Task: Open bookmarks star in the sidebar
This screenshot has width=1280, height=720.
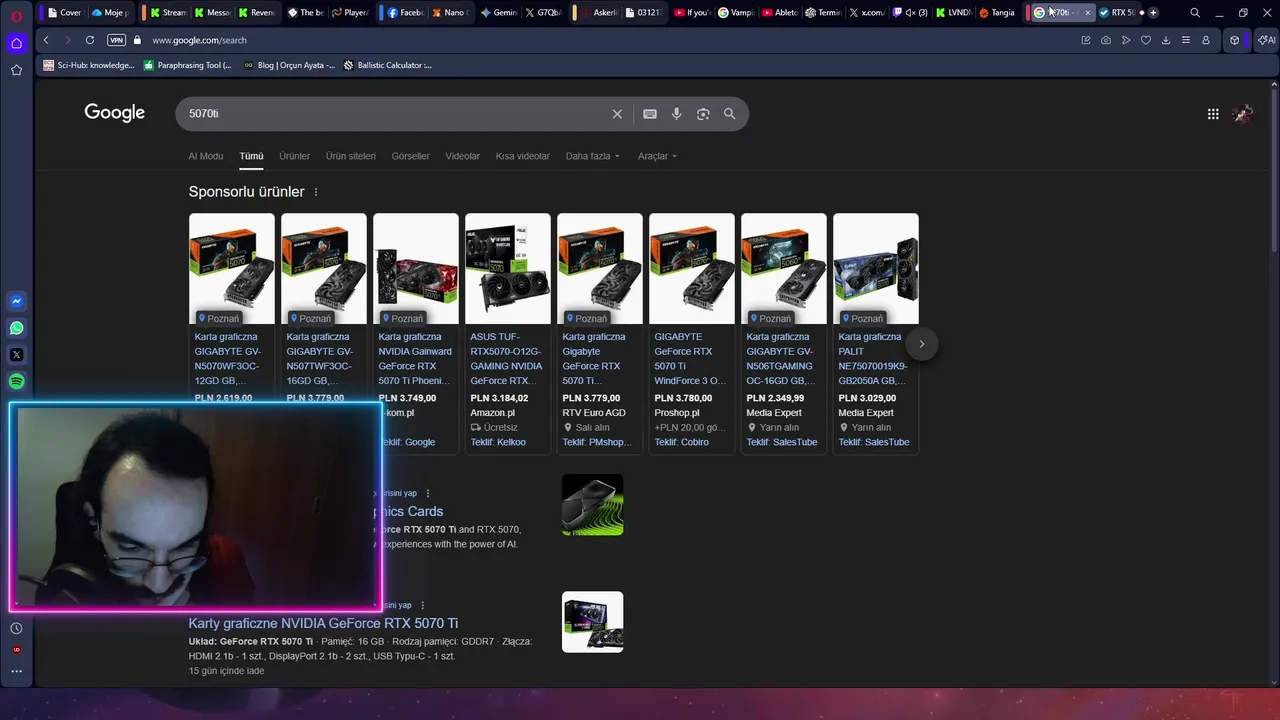Action: tap(16, 70)
